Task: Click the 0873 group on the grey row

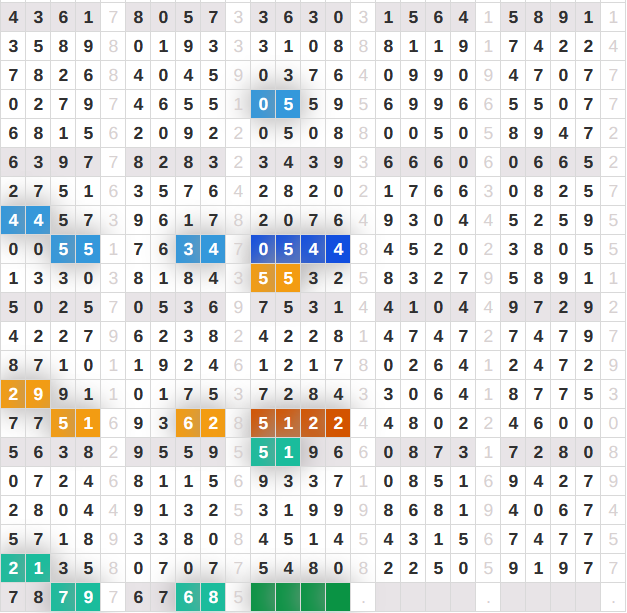Action: pos(426,452)
